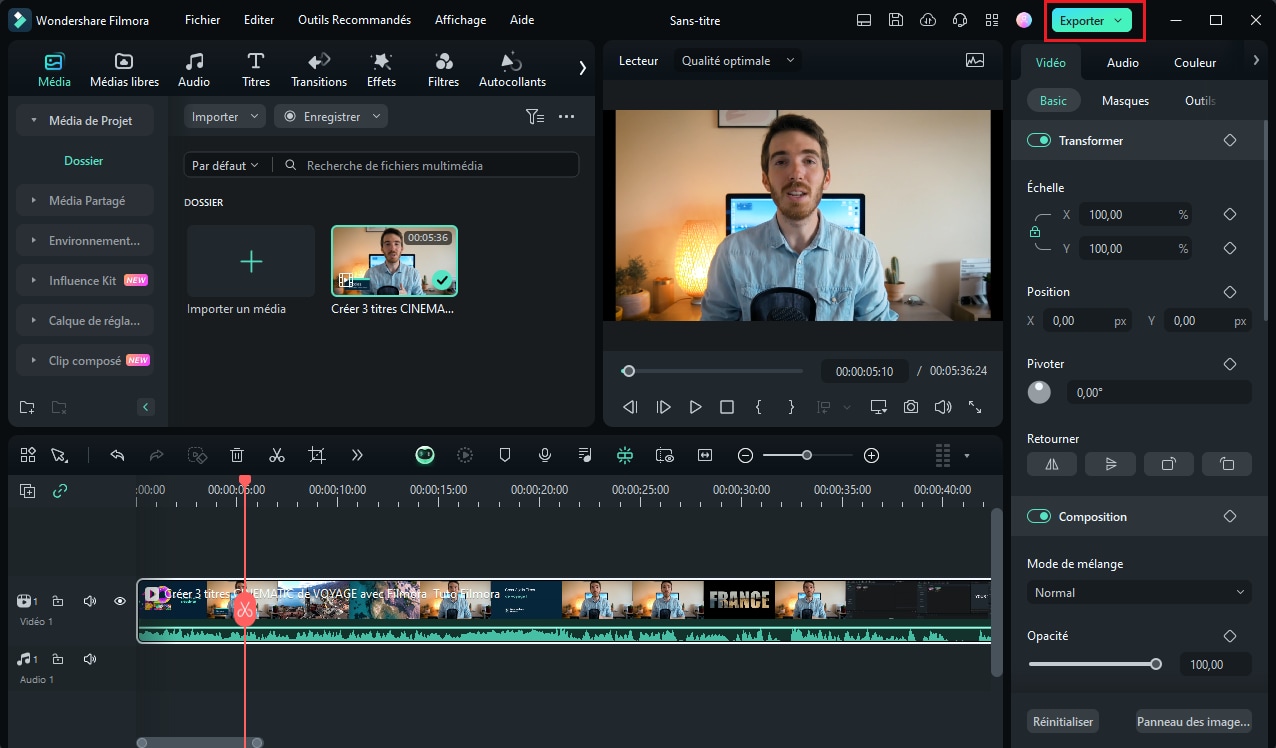Open the Affichage menu
The image size is (1276, 748).
pyautogui.click(x=460, y=20)
